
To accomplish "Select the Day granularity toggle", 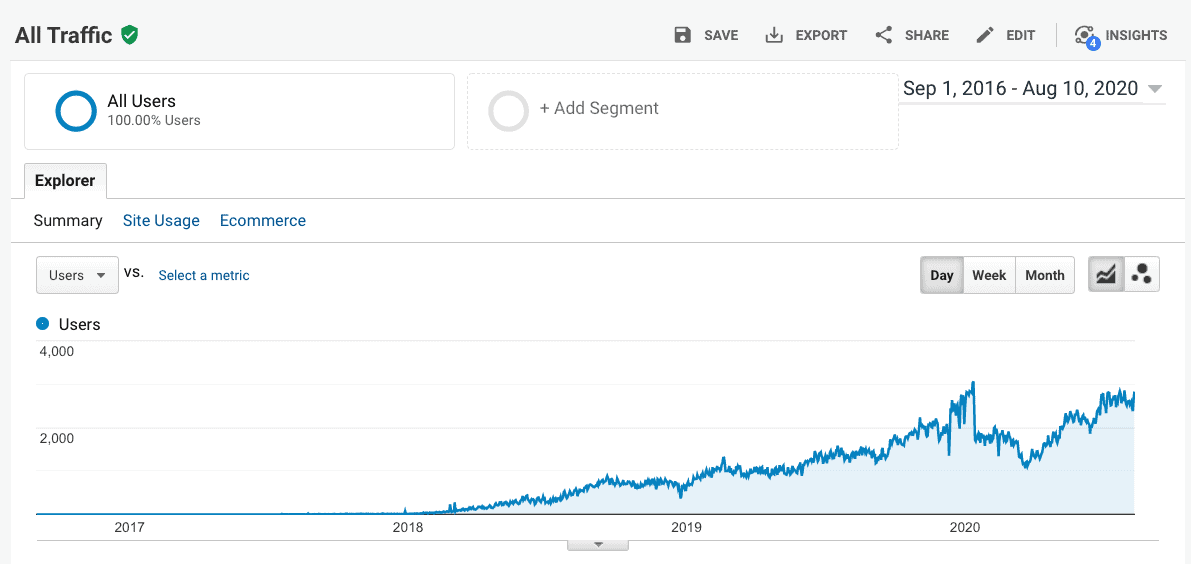I will click(942, 275).
